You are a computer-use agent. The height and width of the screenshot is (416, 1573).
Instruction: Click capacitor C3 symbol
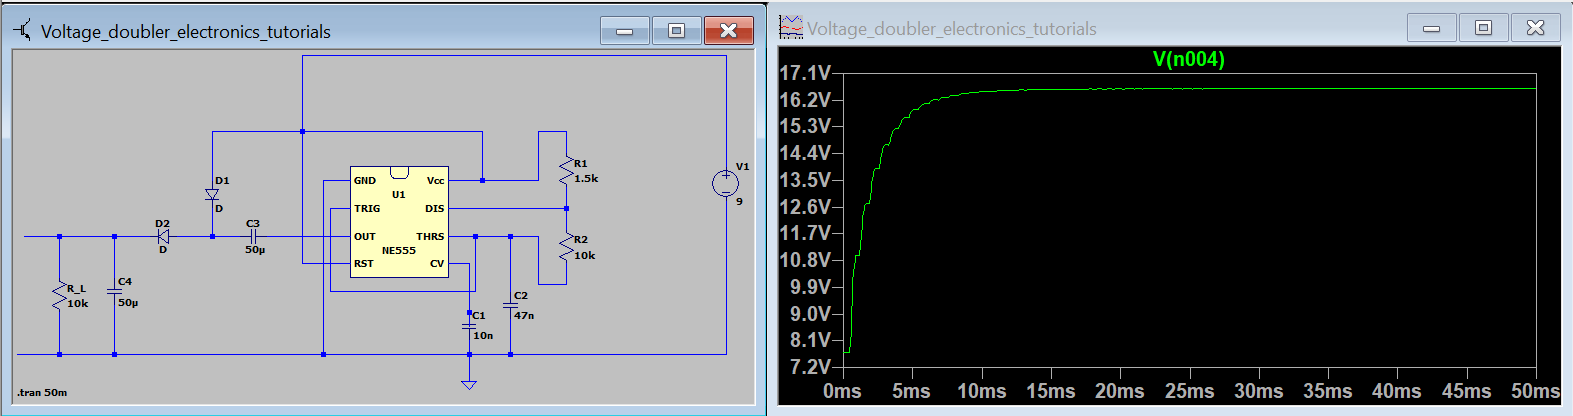[253, 237]
